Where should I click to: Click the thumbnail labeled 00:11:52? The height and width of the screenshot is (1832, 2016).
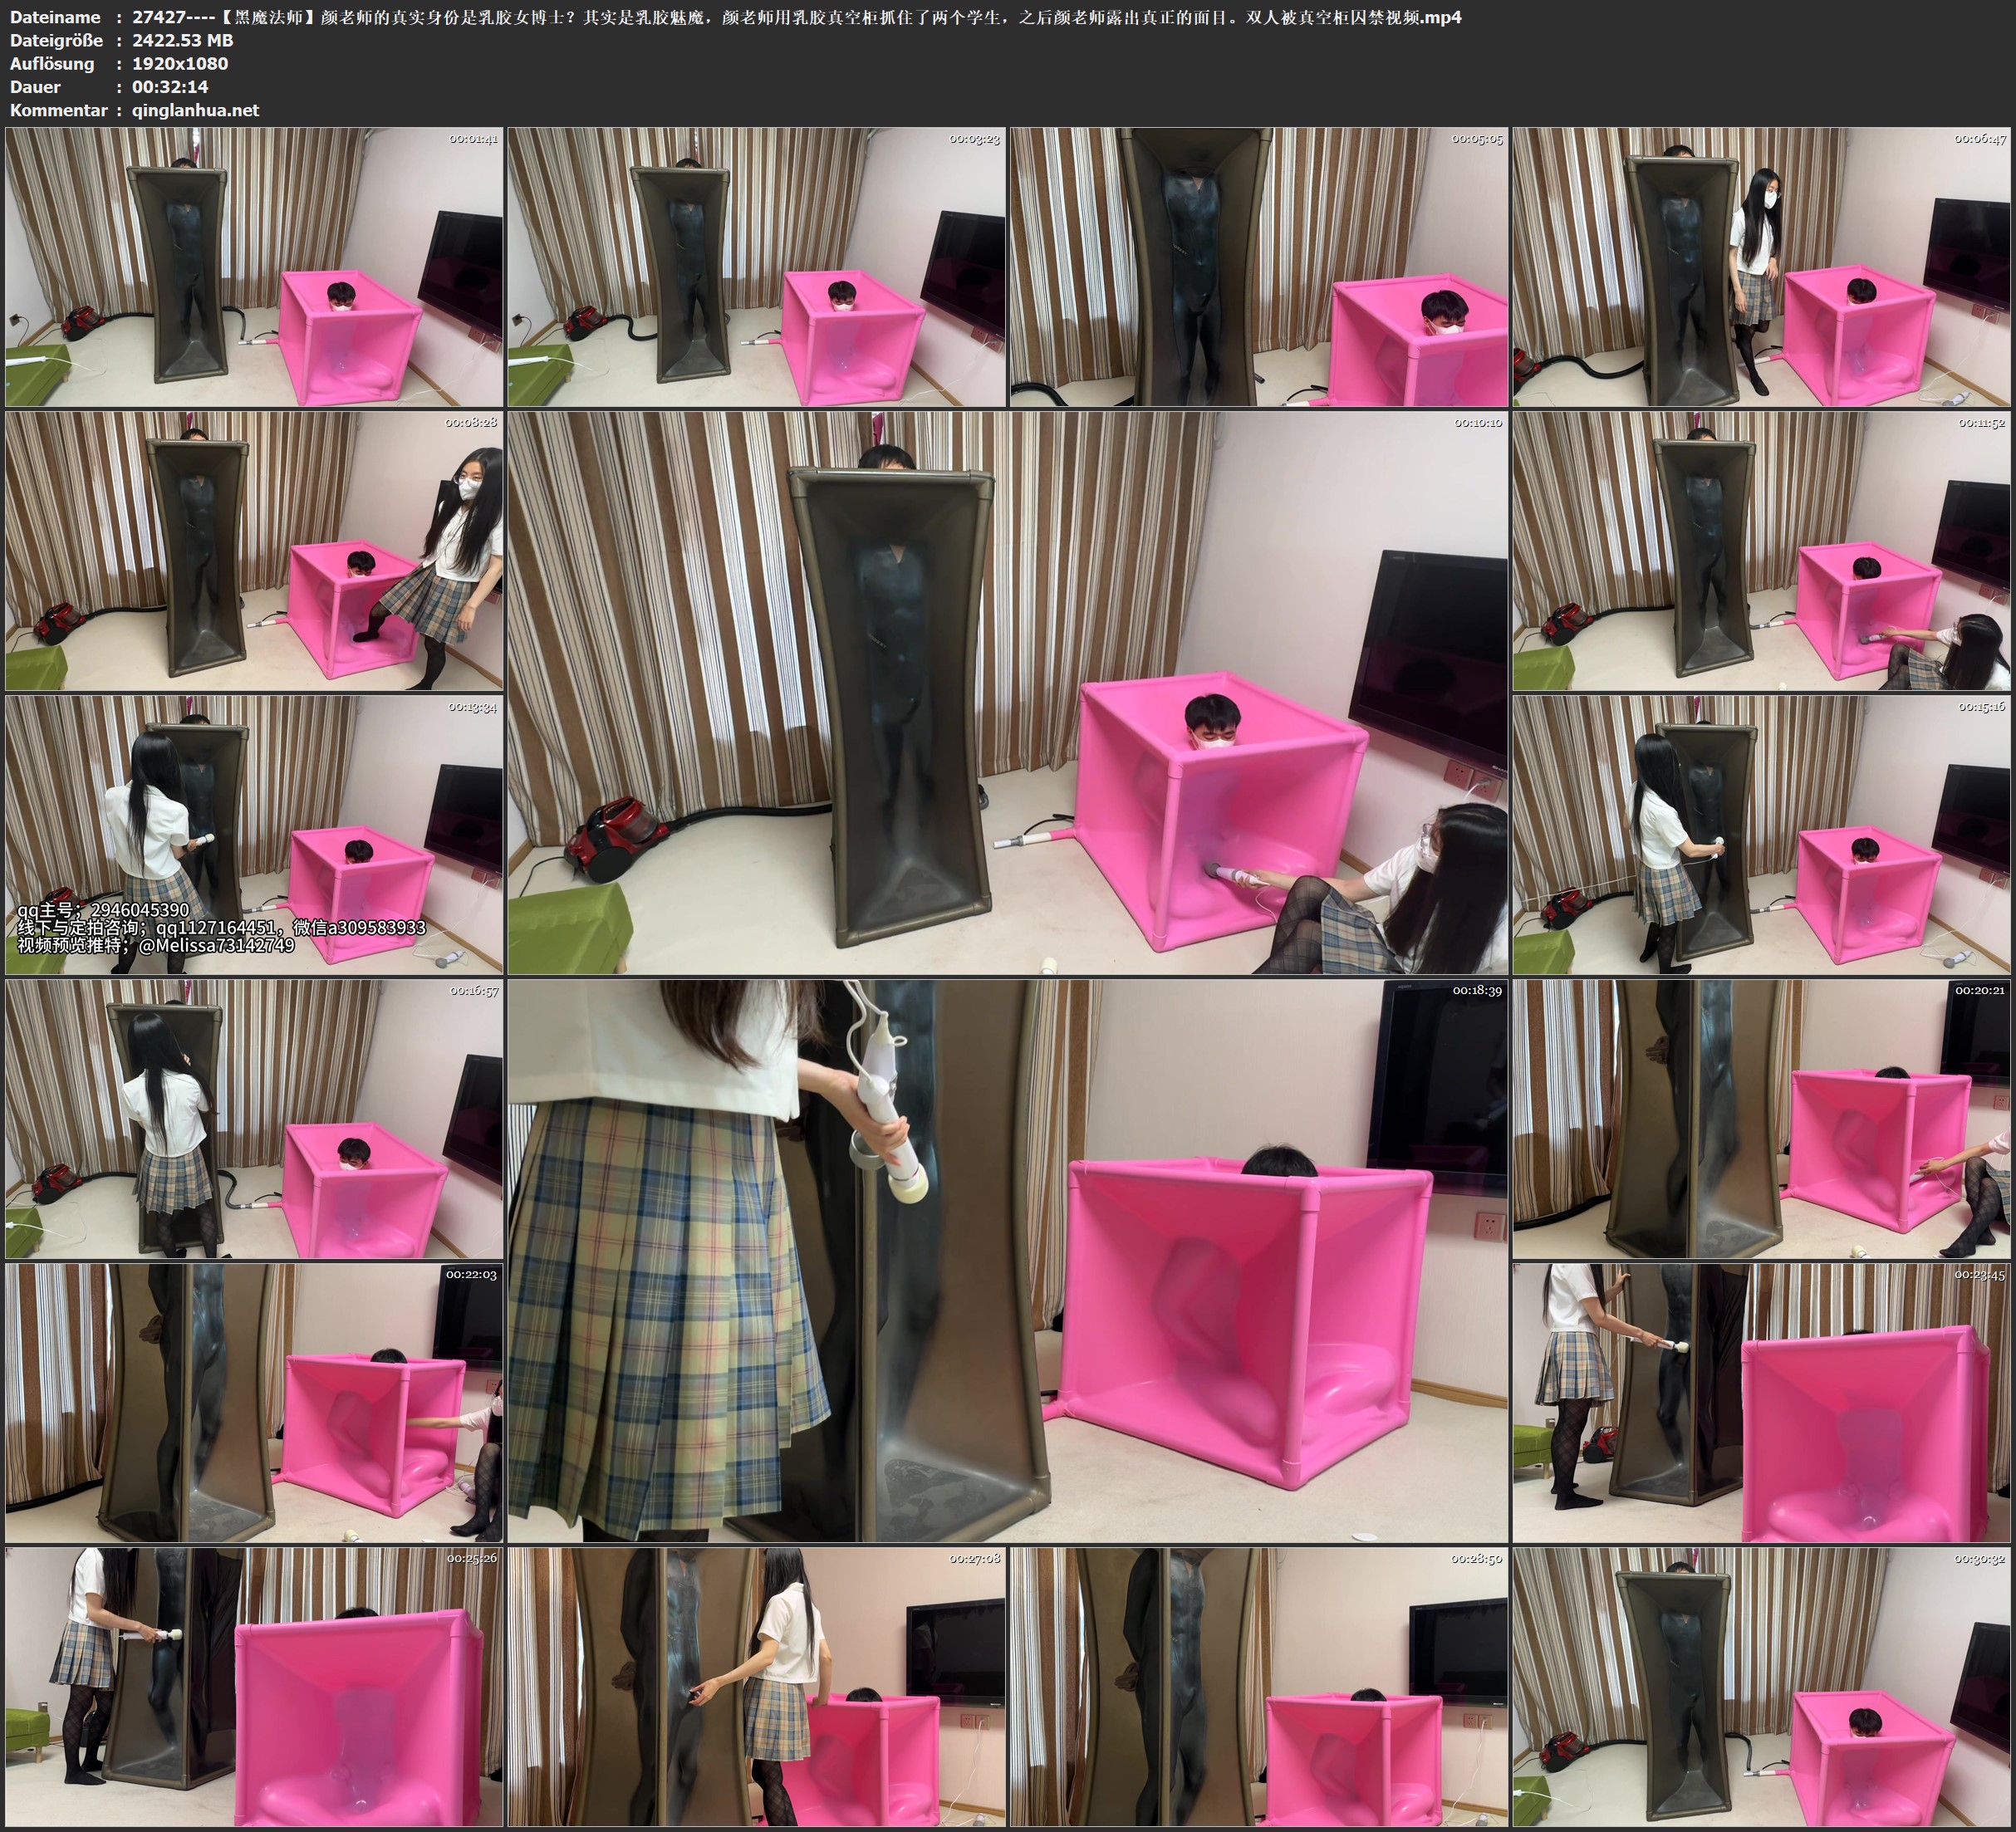point(1761,551)
